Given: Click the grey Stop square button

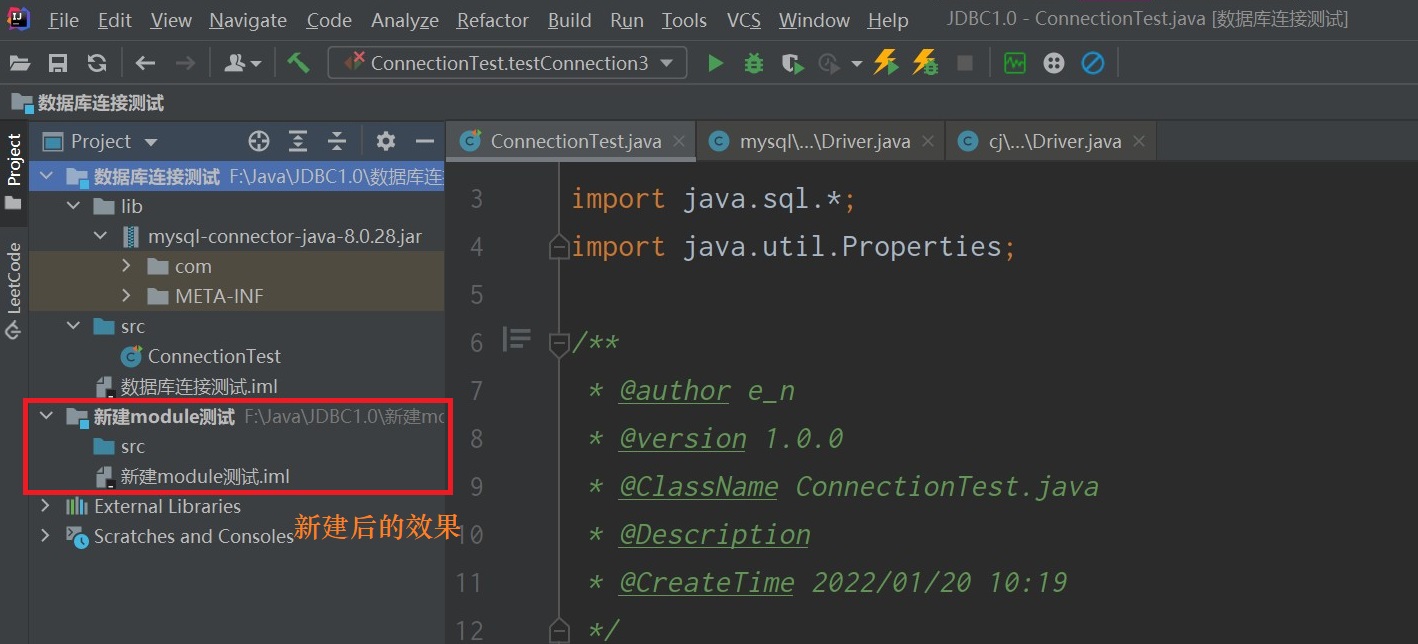Looking at the screenshot, I should pyautogui.click(x=965, y=63).
